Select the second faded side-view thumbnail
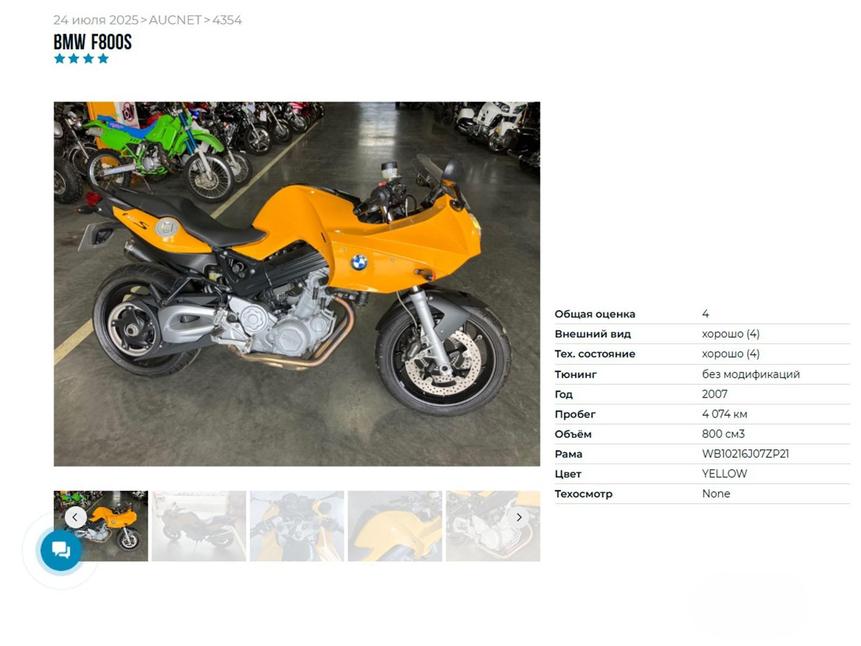The width and height of the screenshot is (861, 646). pos(199,526)
